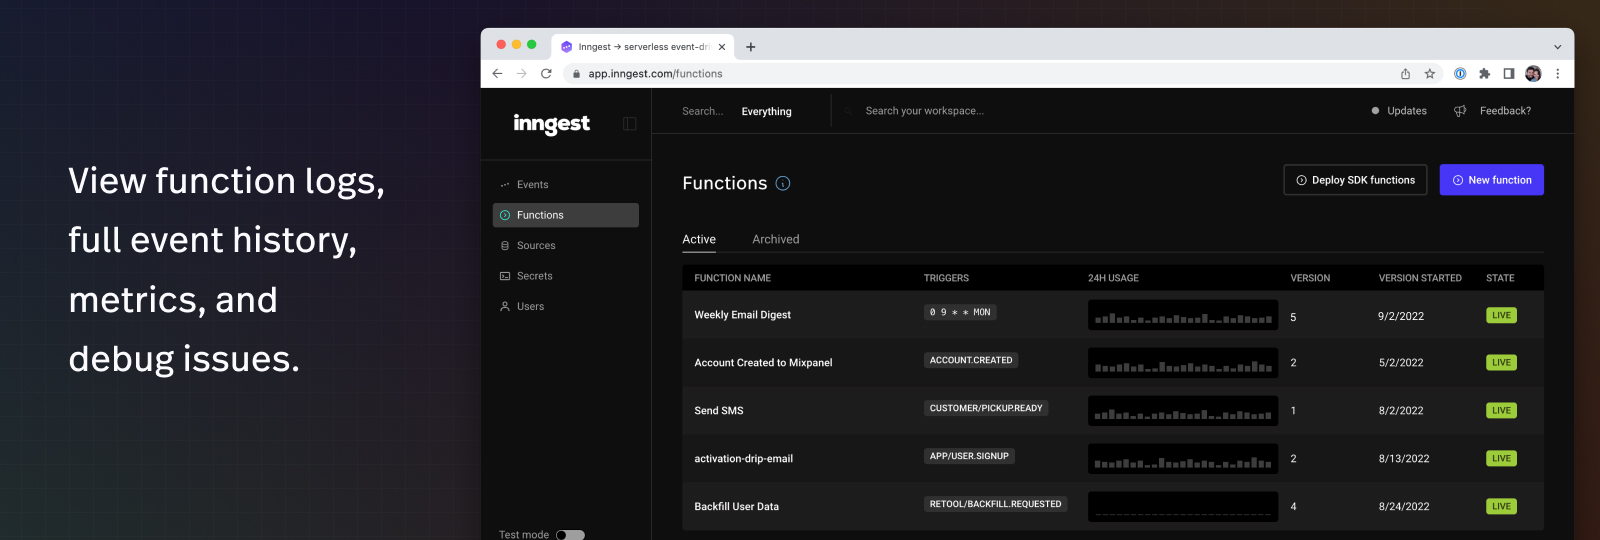Open the browser side panel icon
This screenshot has width=1600, height=540.
point(1509,74)
